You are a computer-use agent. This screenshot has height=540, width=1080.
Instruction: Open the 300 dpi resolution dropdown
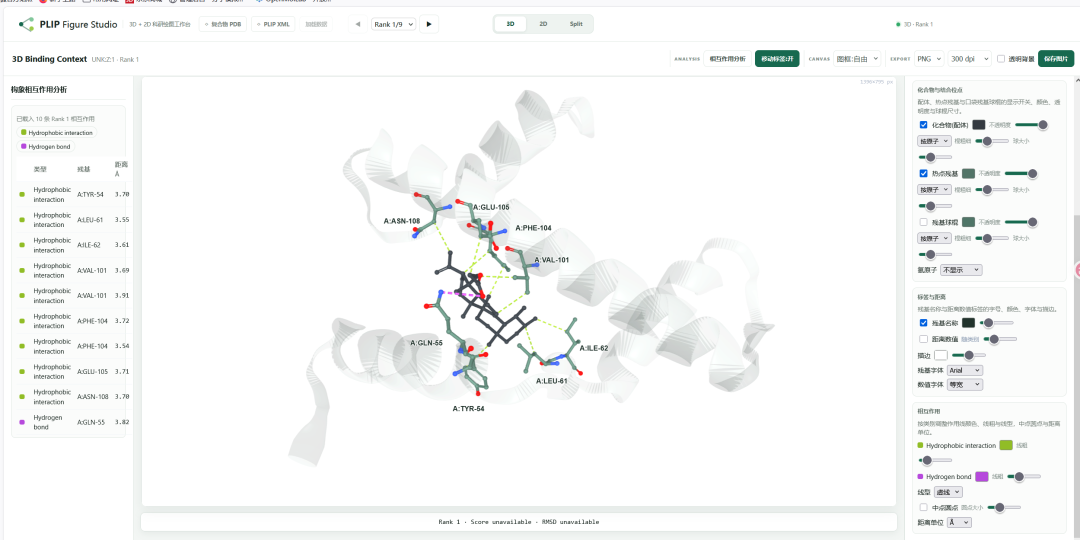[x=969, y=59]
